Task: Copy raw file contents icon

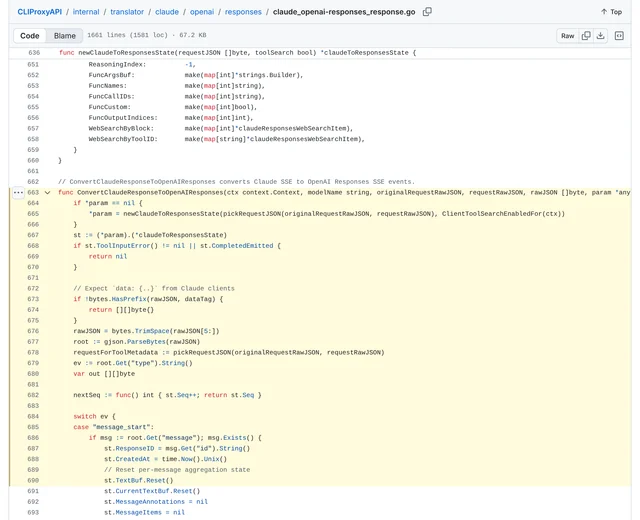Action: [x=586, y=36]
